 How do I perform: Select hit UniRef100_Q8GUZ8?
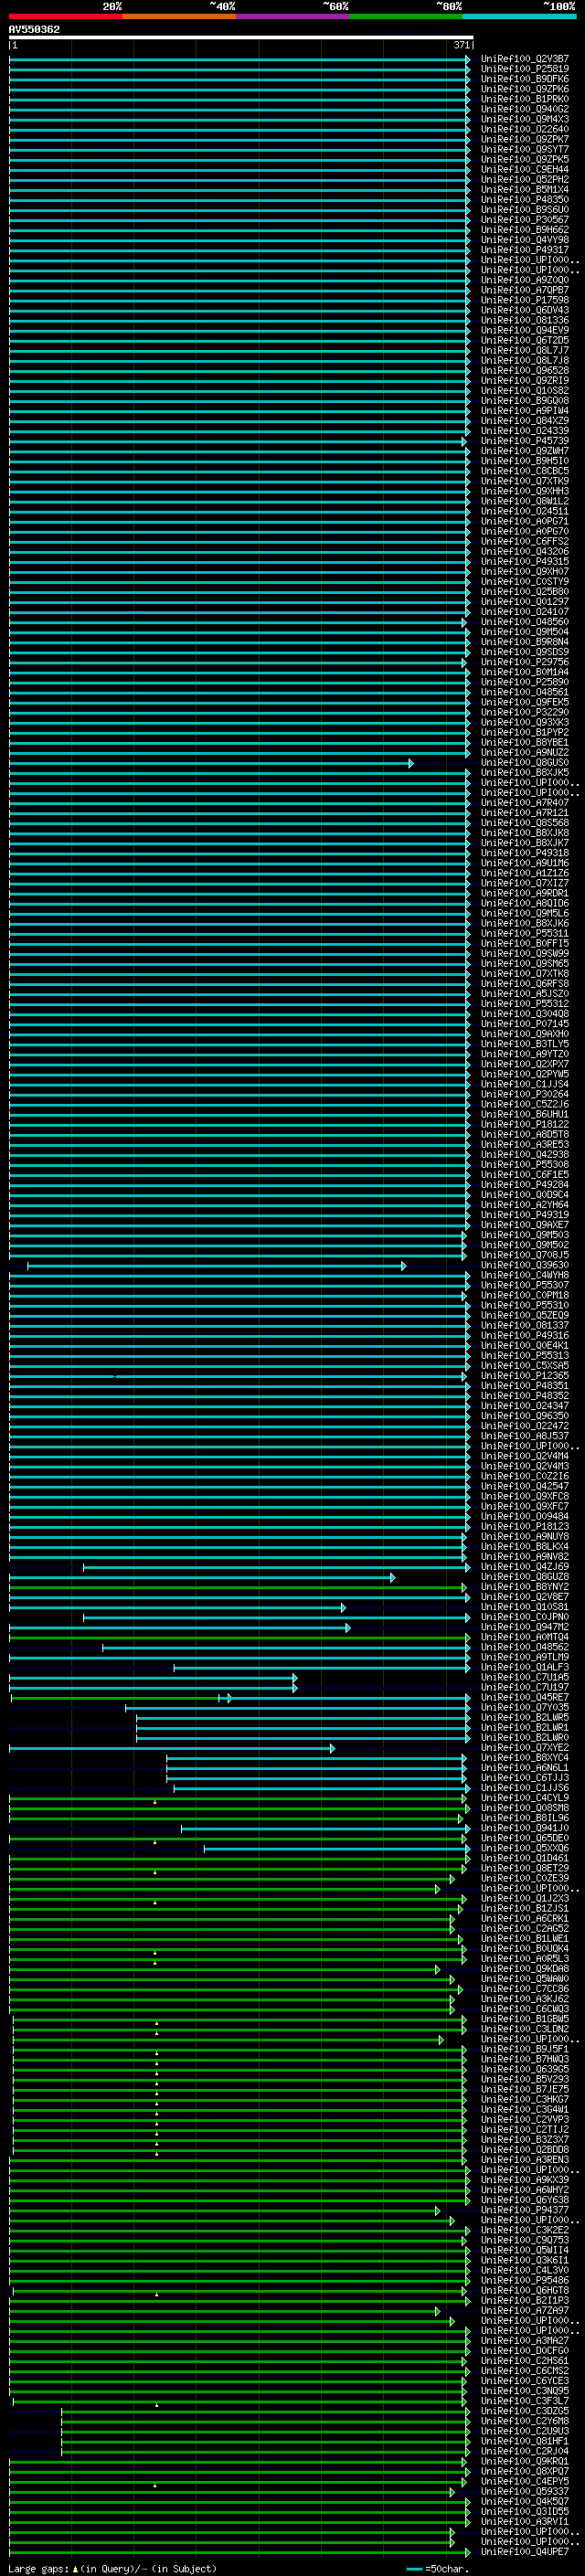point(525,1576)
